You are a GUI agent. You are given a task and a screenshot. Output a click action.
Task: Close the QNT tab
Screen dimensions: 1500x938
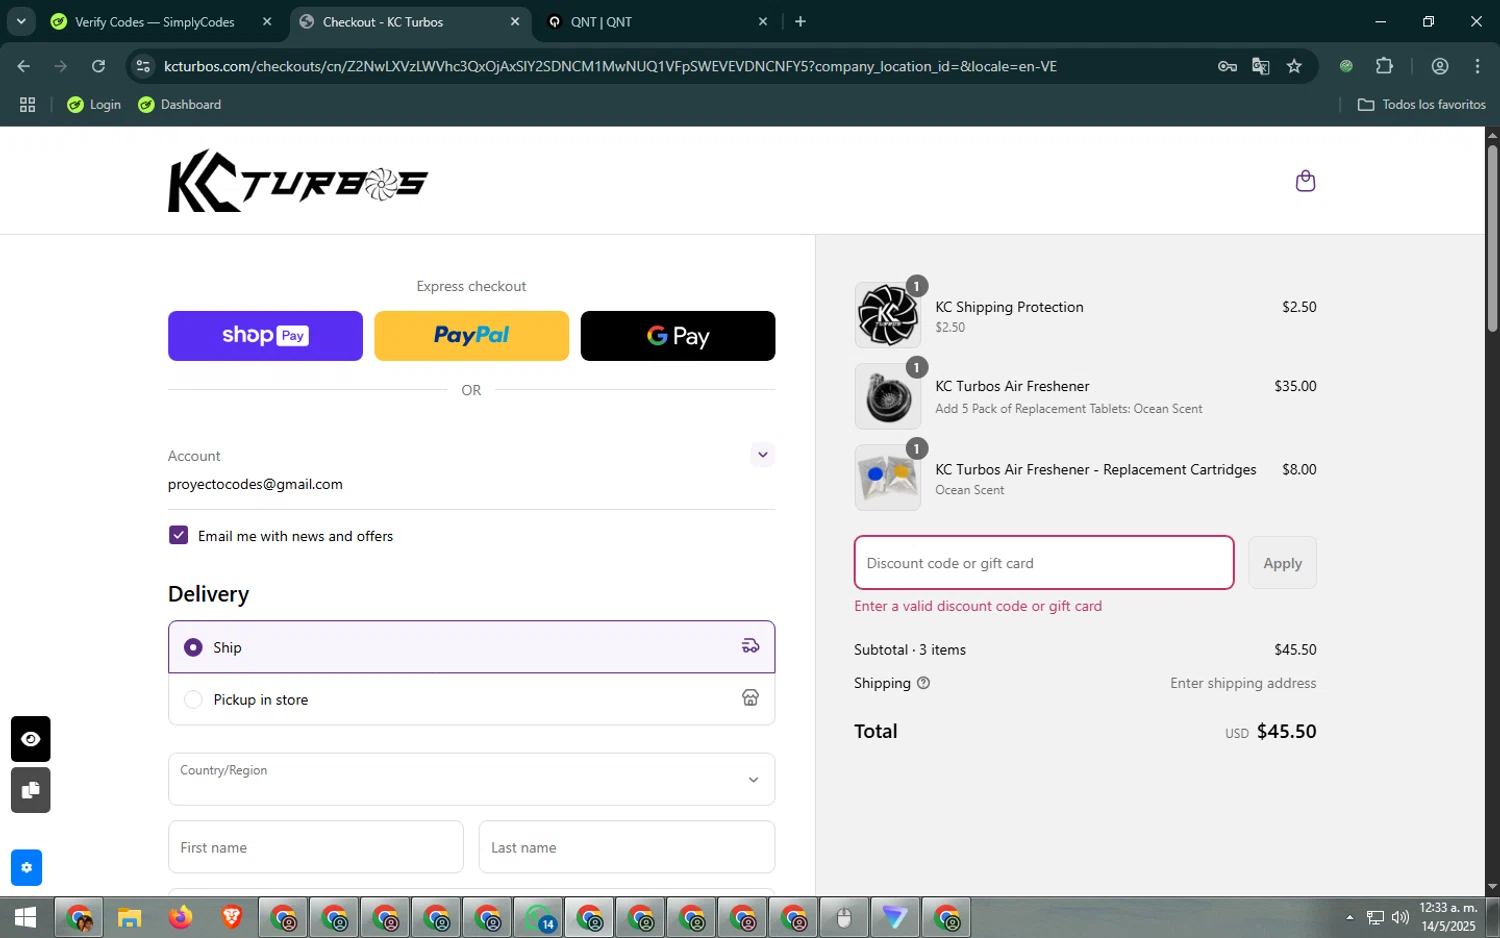(x=763, y=21)
